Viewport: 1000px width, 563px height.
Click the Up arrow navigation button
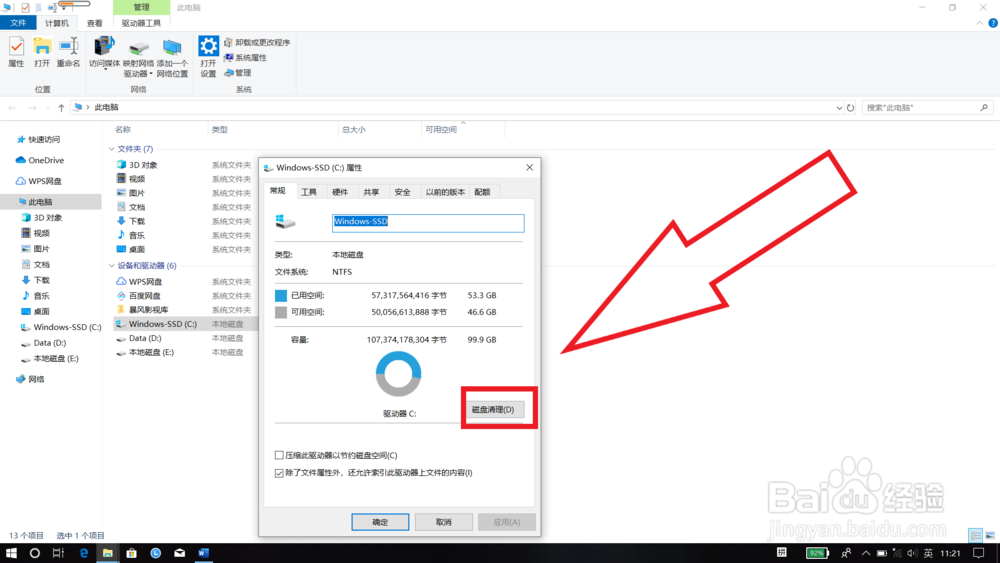(x=61, y=108)
